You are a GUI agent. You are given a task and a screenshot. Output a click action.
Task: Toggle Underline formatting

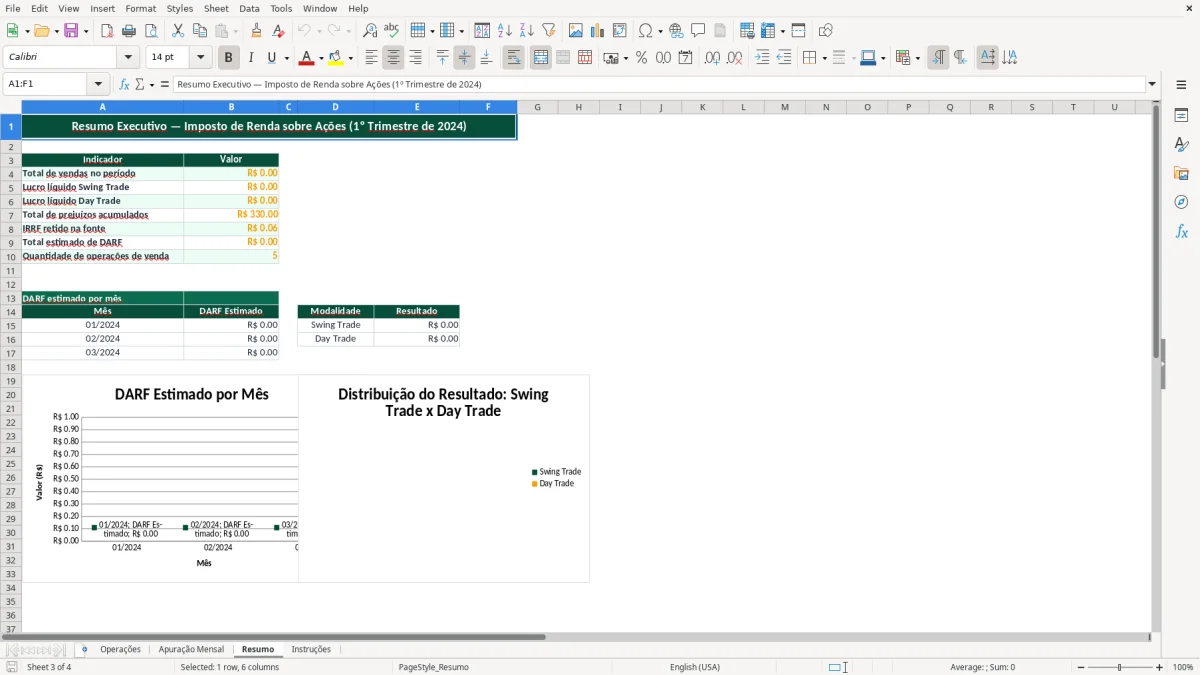point(271,58)
